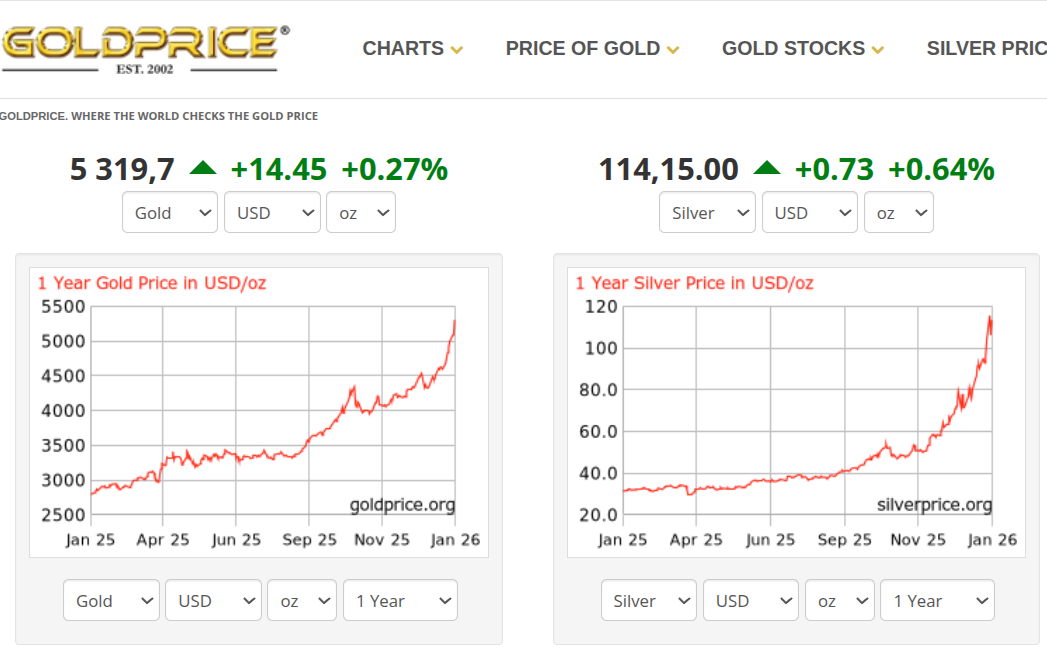1047x657 pixels.
Task: Click the silver percent change +0.64%
Action: tap(941, 170)
